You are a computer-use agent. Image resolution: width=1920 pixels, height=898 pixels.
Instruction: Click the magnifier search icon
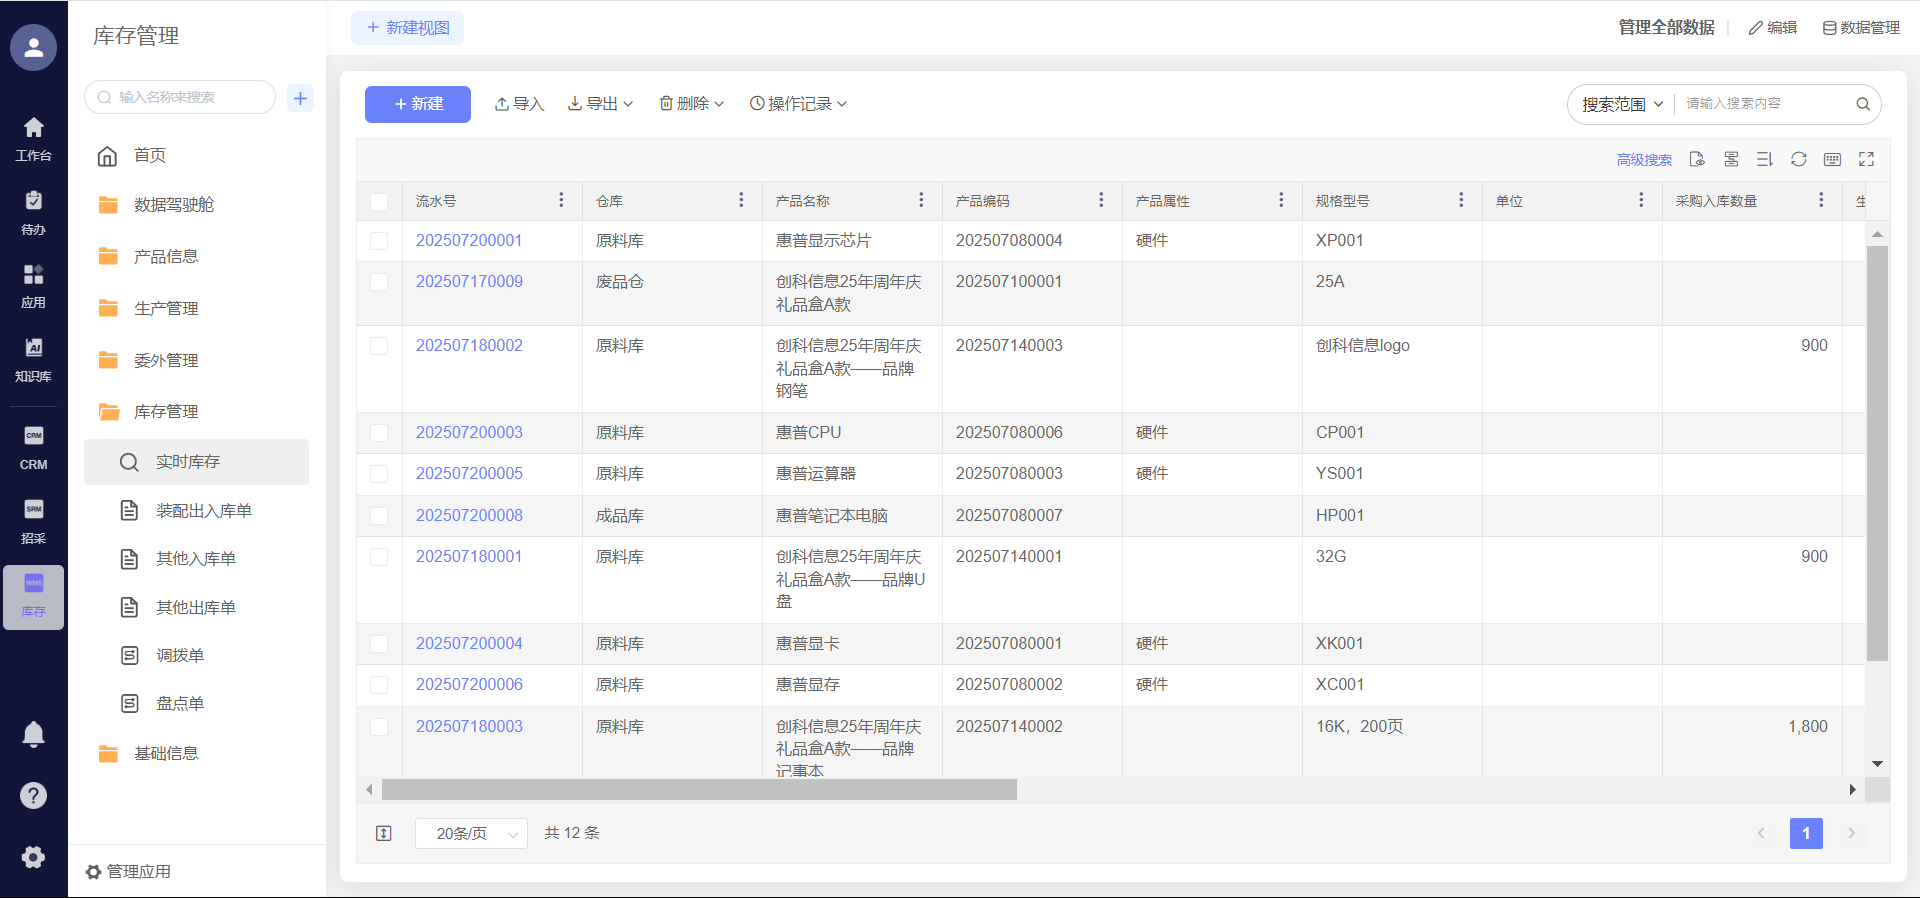click(1863, 104)
